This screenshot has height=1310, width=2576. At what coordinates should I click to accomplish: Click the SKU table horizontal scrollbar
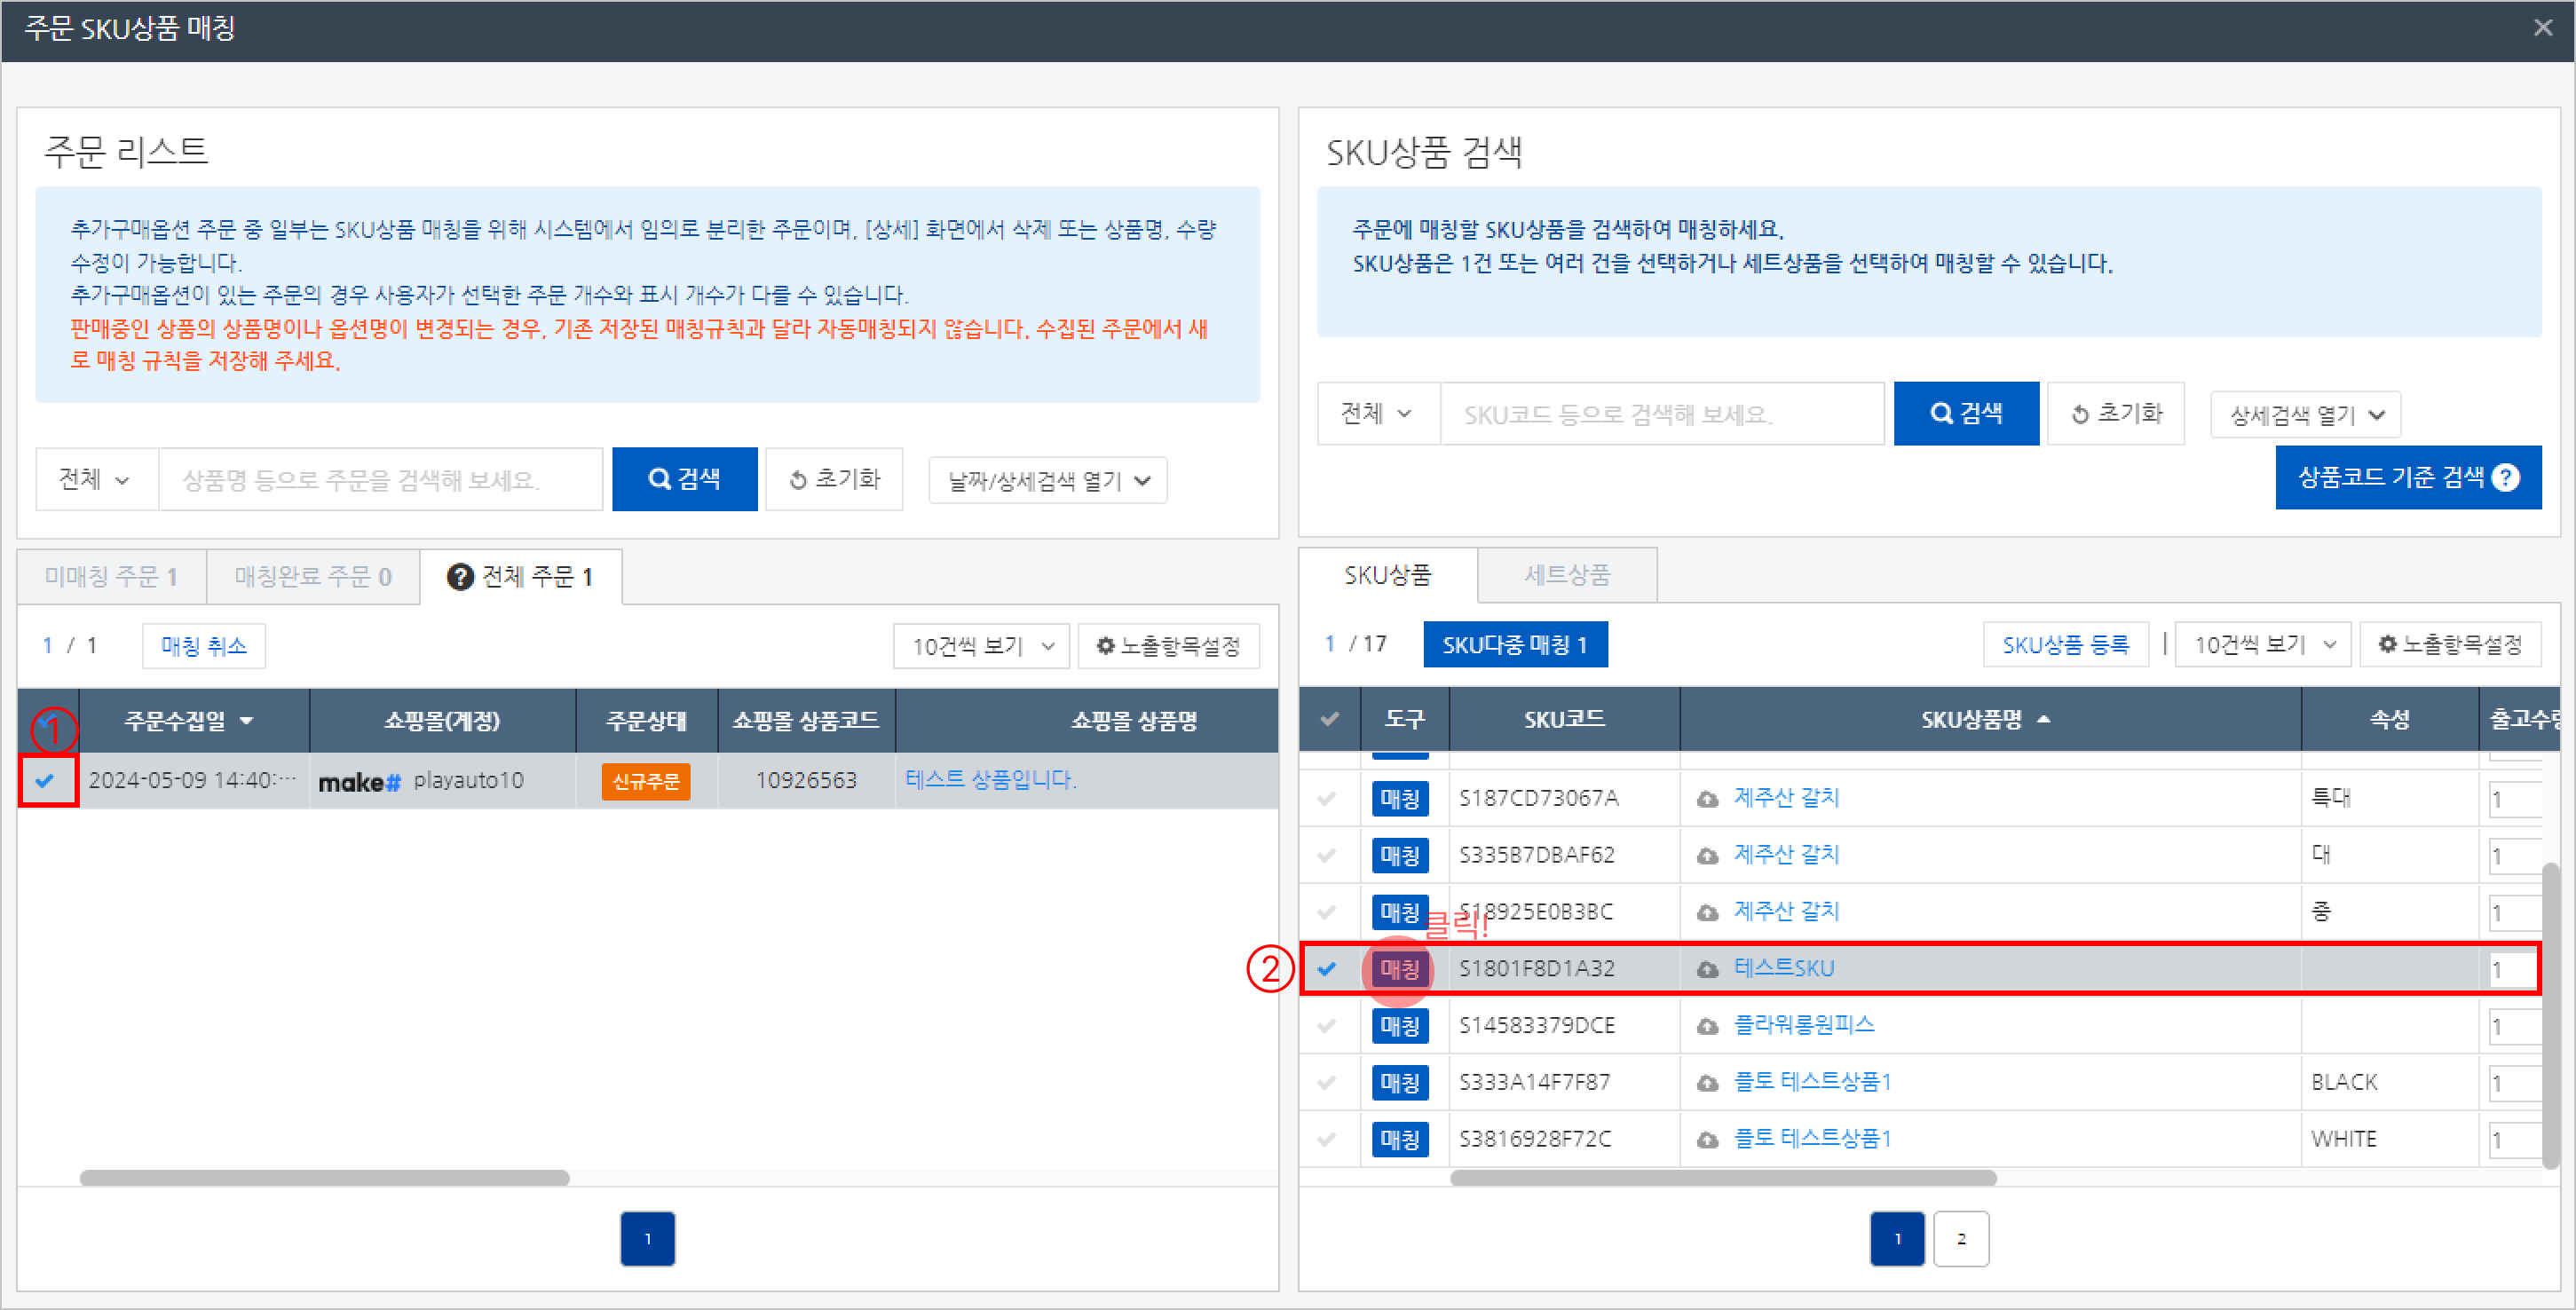click(x=1722, y=1178)
